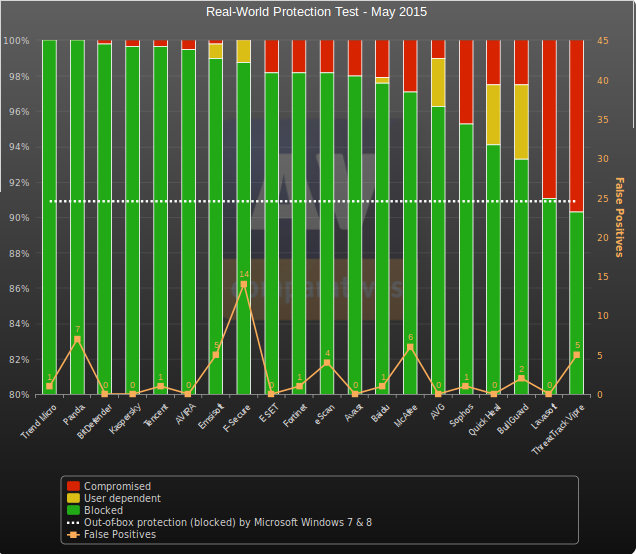Click the Fortinet x-axis label
Viewport: 636px width, 554px height.
(295, 415)
